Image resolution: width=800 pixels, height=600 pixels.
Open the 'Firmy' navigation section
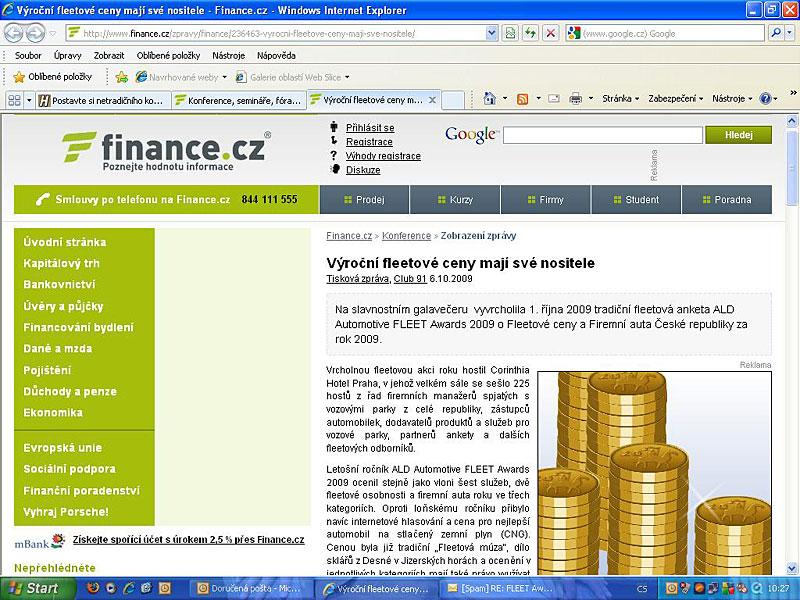point(545,199)
